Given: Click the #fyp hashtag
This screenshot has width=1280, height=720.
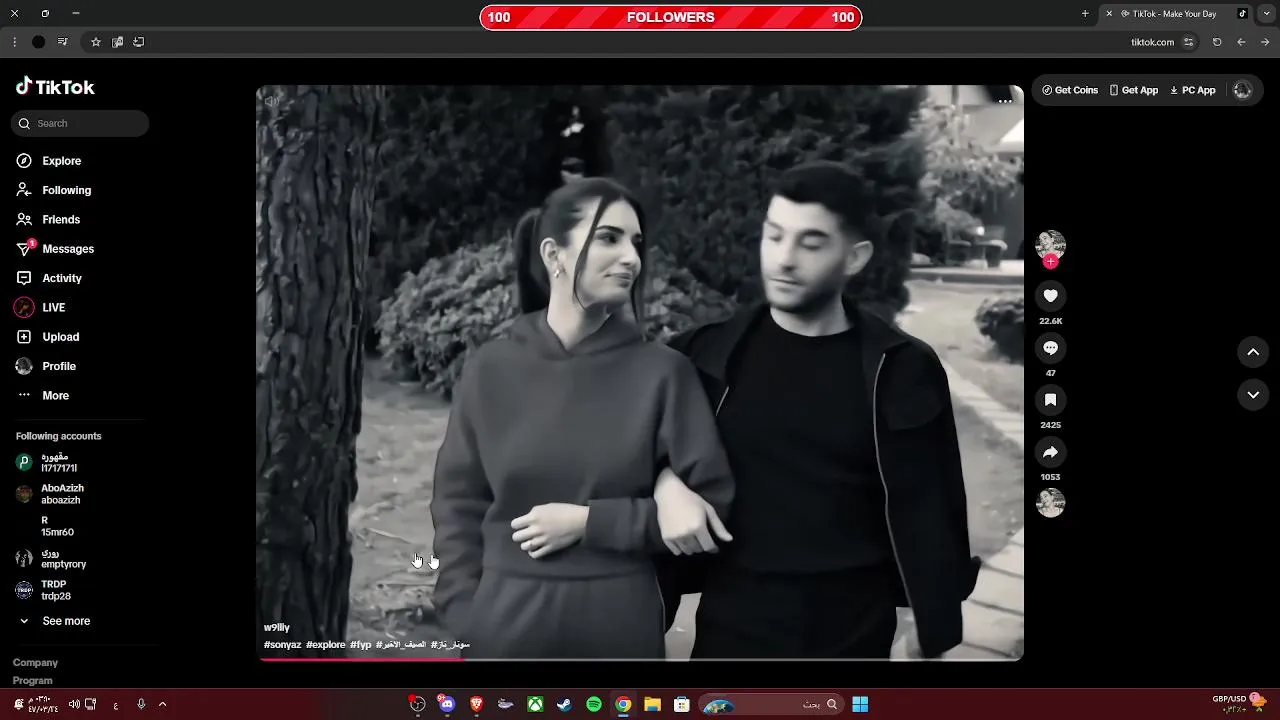Looking at the screenshot, I should [361, 645].
